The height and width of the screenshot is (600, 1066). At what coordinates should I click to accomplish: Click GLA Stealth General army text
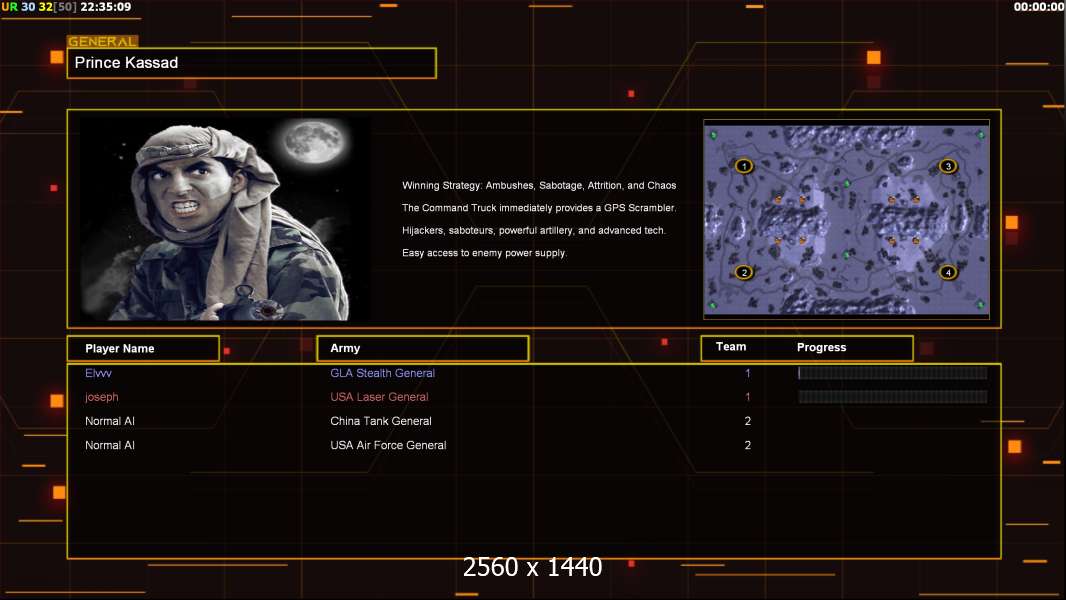[383, 373]
